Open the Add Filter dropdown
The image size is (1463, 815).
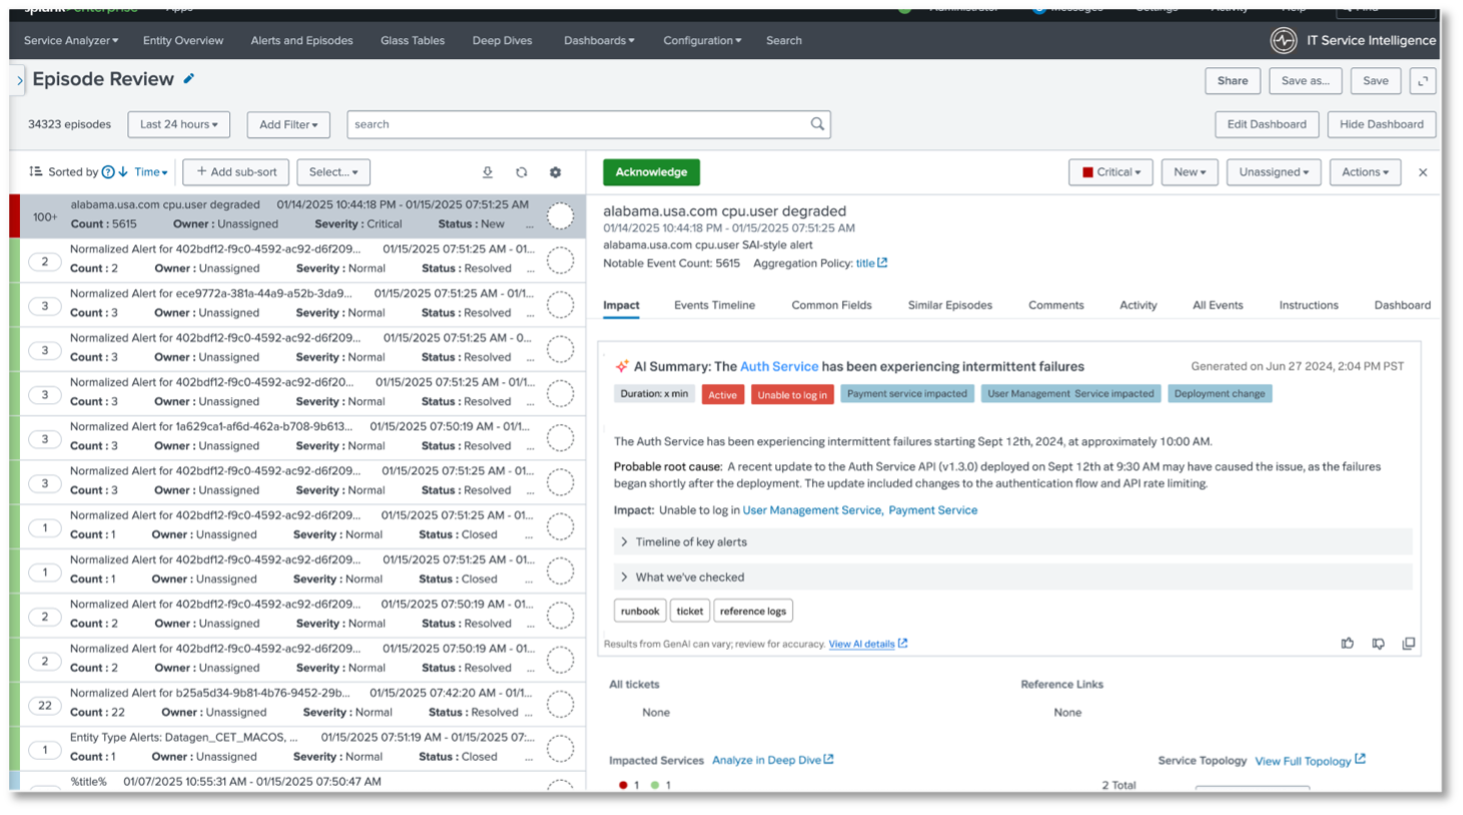(288, 124)
